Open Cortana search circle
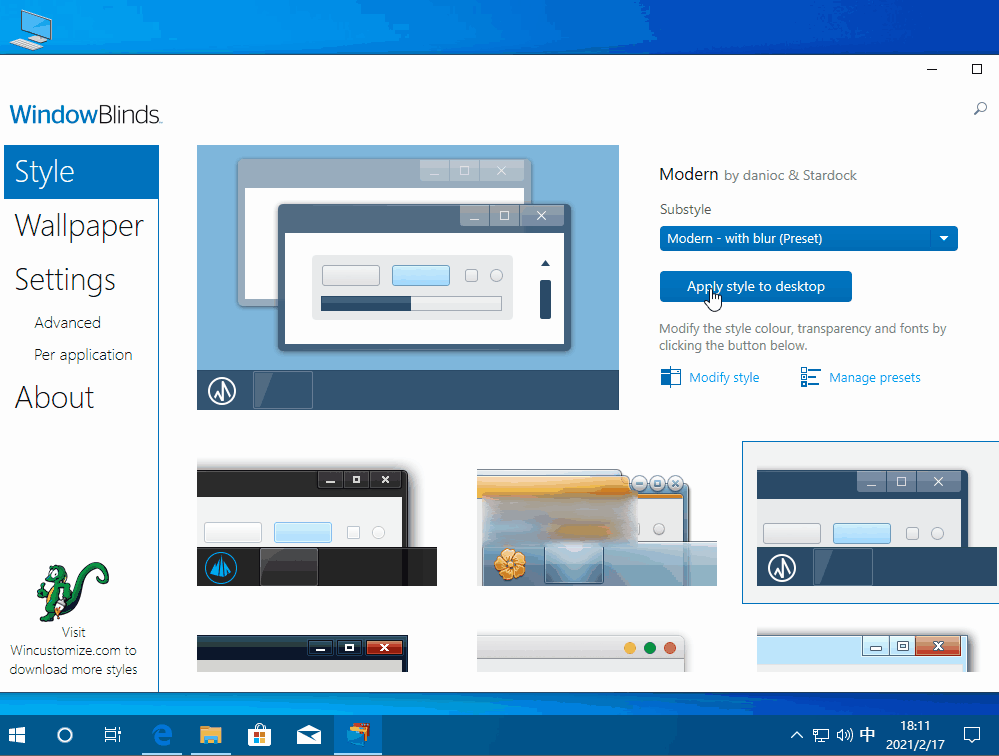Screen dimensions: 999x756 (x=64, y=736)
